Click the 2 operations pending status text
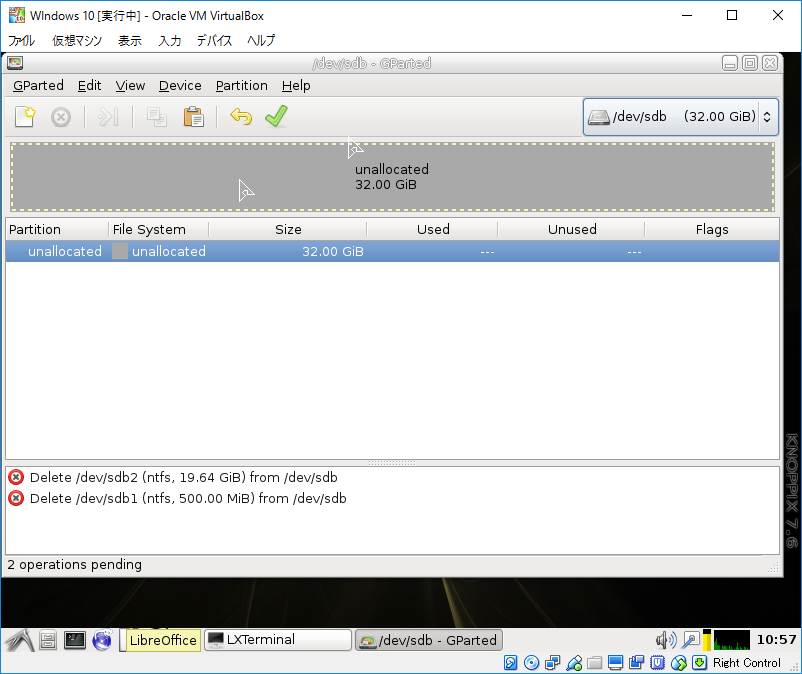This screenshot has height=674, width=802. click(x=75, y=565)
